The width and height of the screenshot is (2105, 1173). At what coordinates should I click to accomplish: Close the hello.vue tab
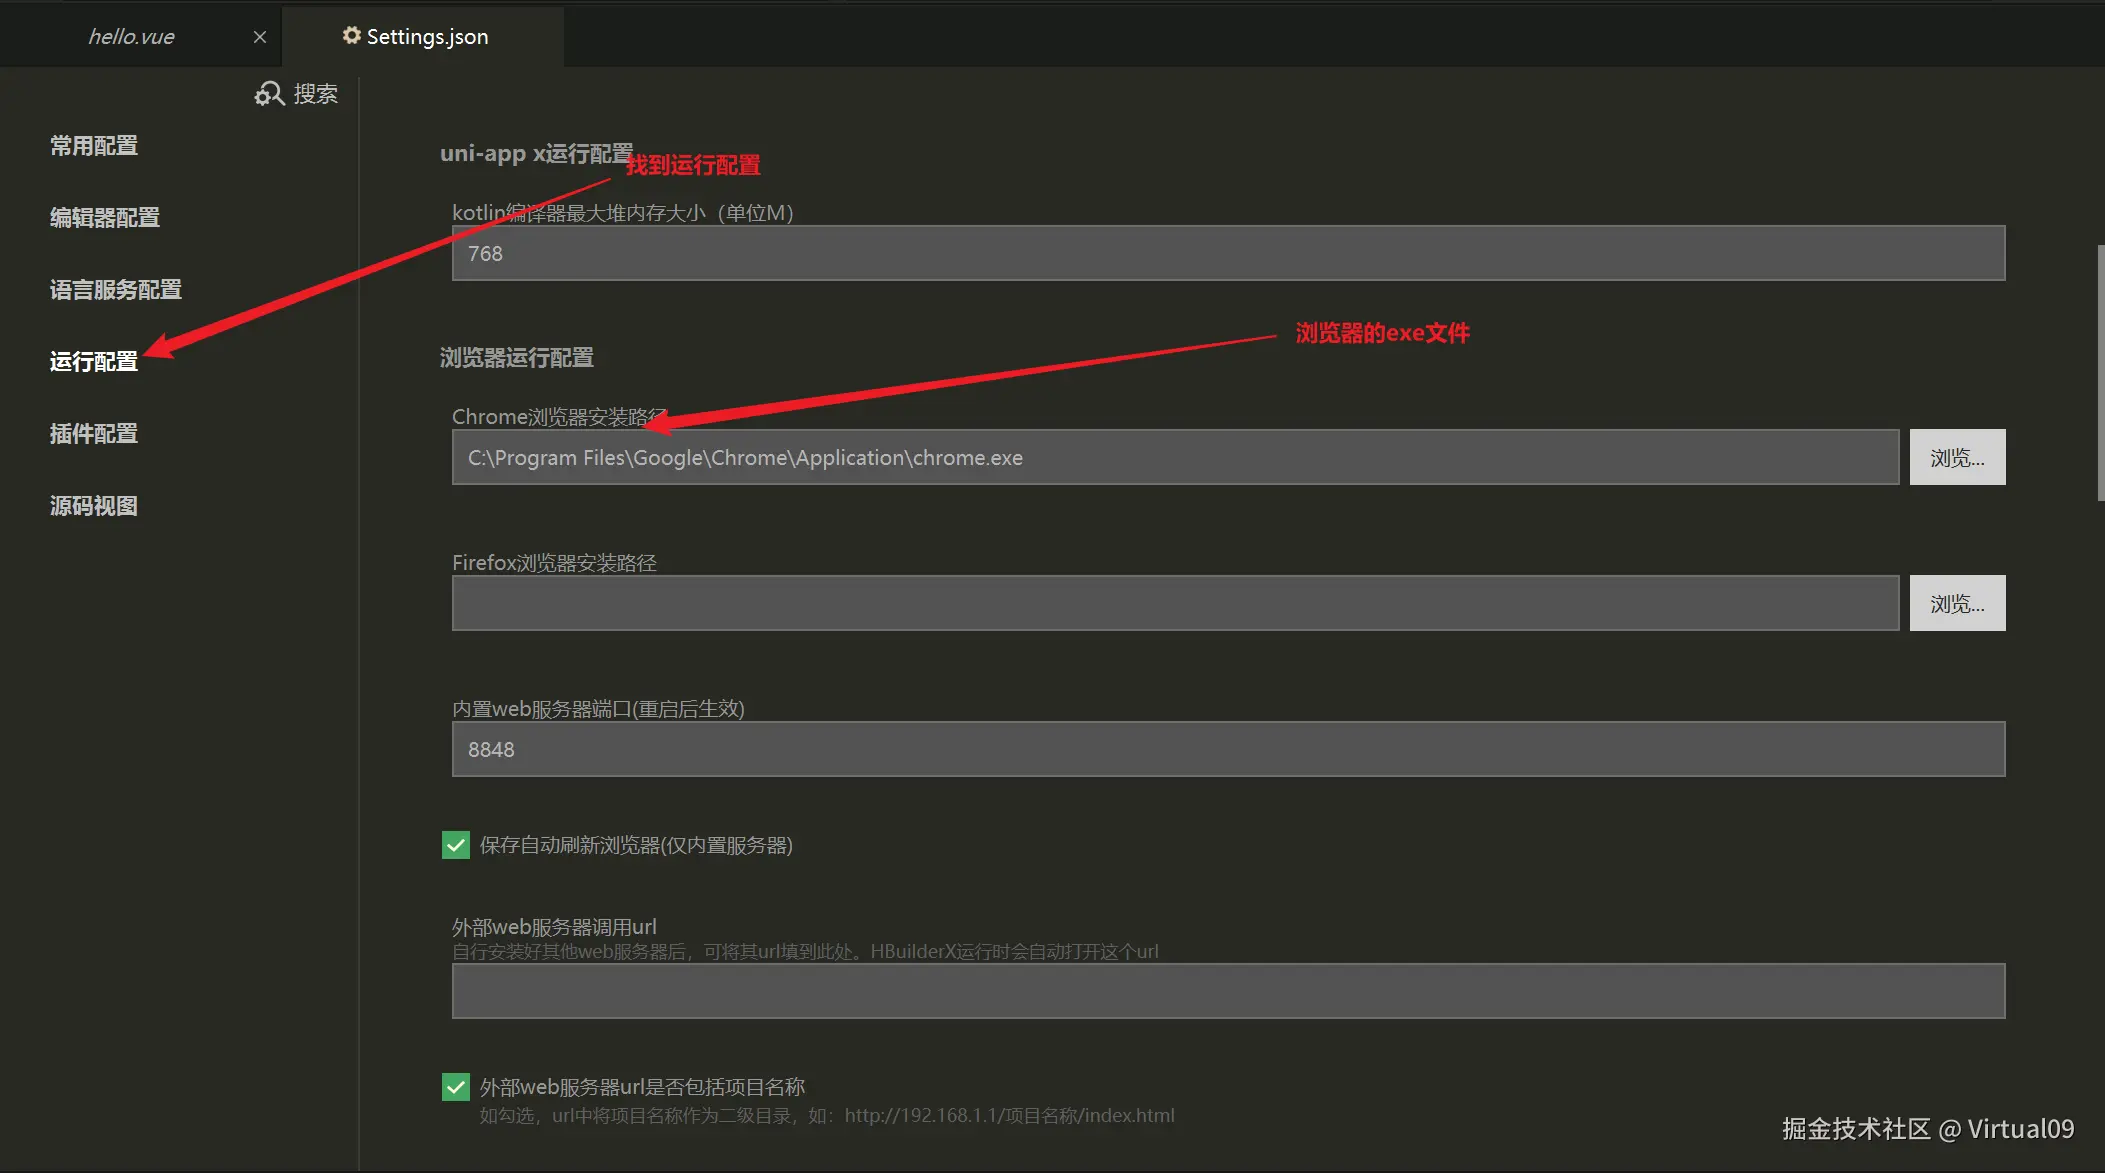click(260, 37)
